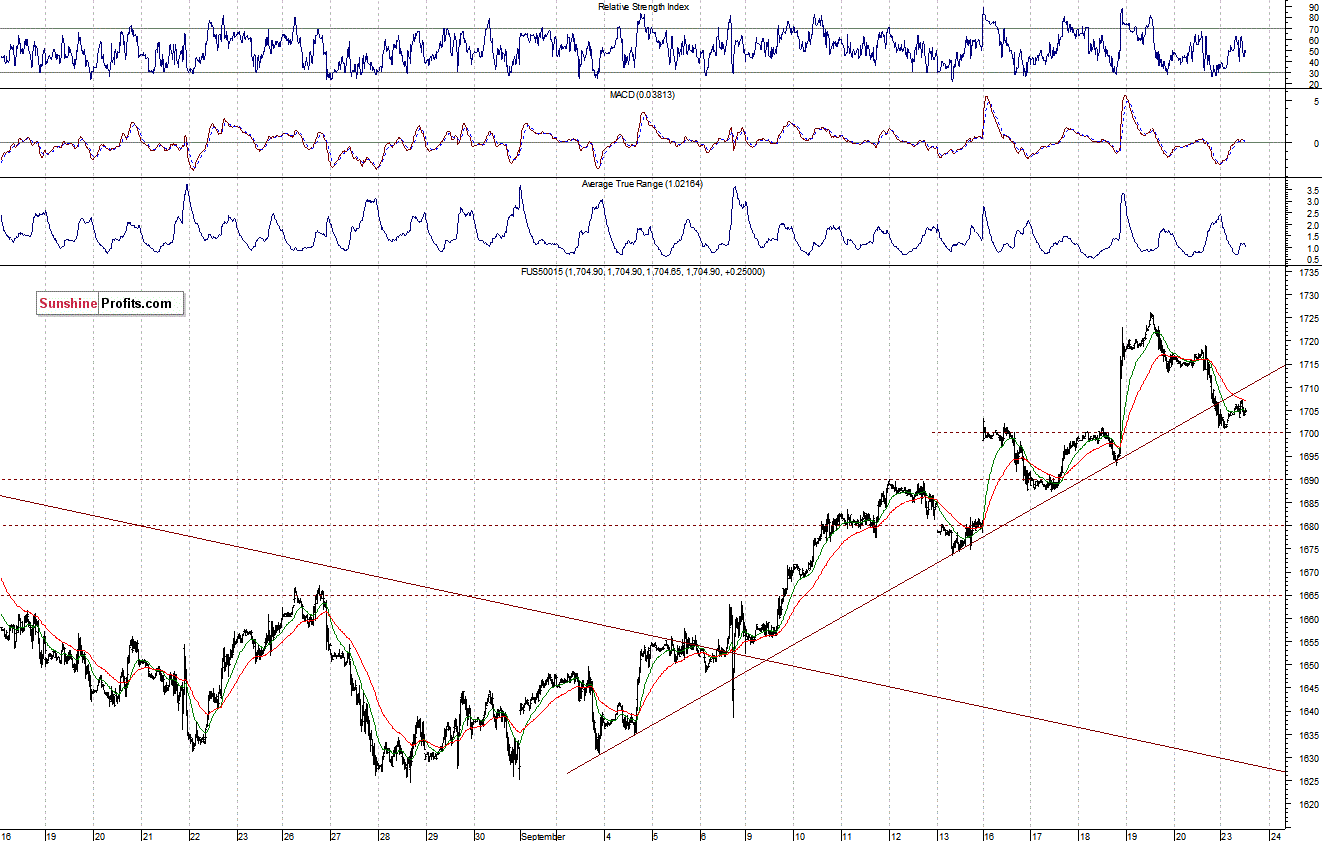The image size is (1322, 841).
Task: Click the 1650 price axis label
Action: pyautogui.click(x=1307, y=666)
